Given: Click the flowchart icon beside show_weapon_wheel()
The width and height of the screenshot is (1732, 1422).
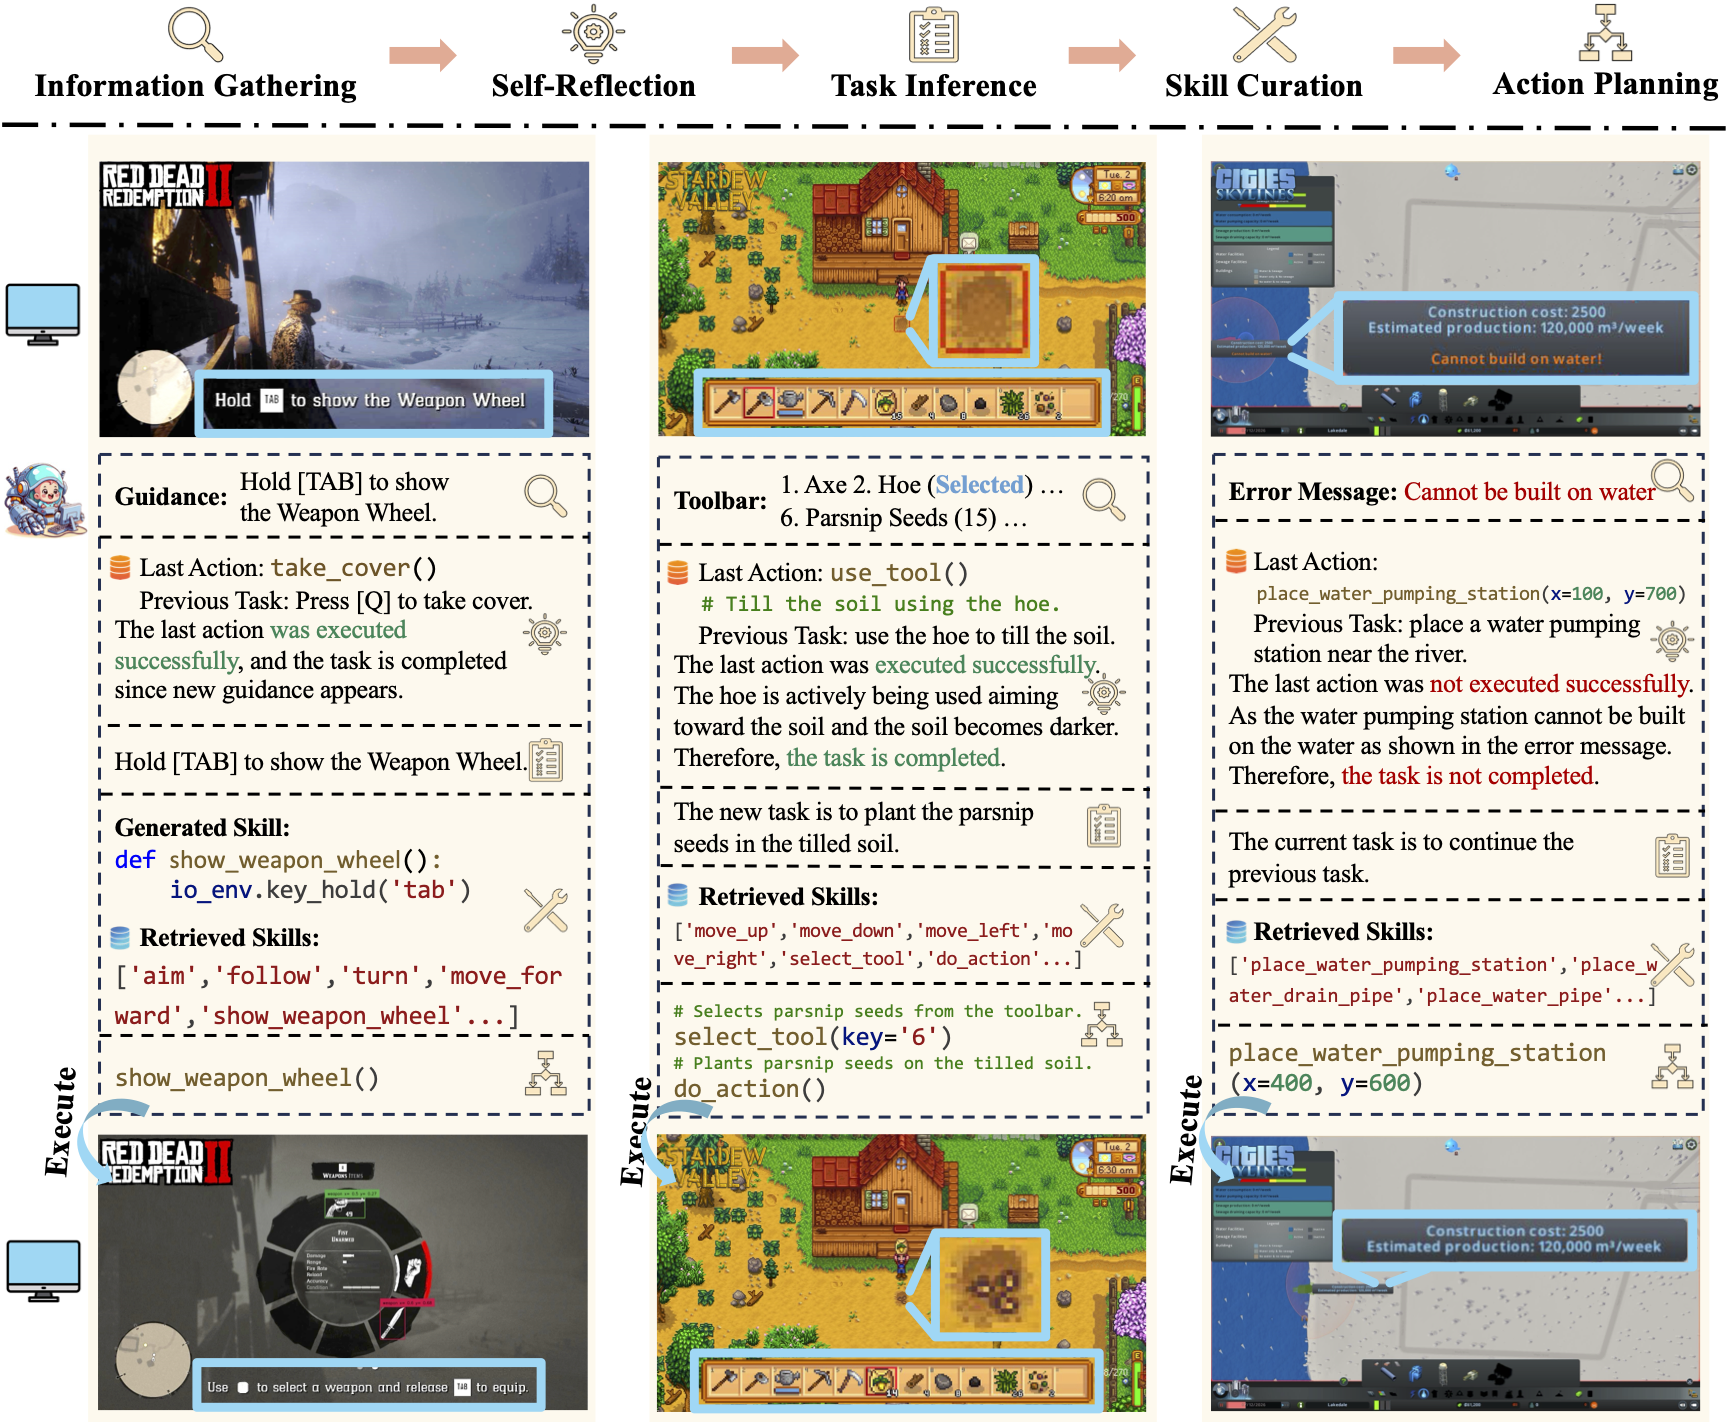Looking at the screenshot, I should 546,1073.
